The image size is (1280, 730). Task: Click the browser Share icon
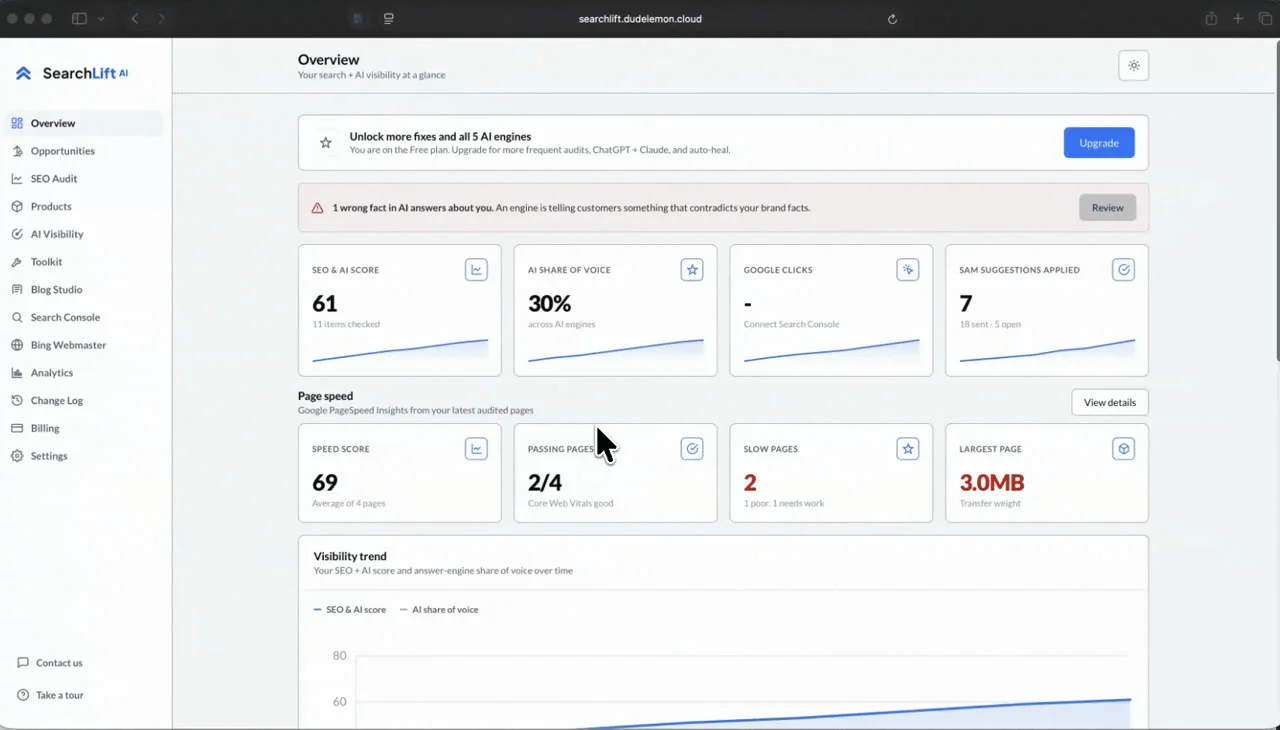coord(1211,19)
